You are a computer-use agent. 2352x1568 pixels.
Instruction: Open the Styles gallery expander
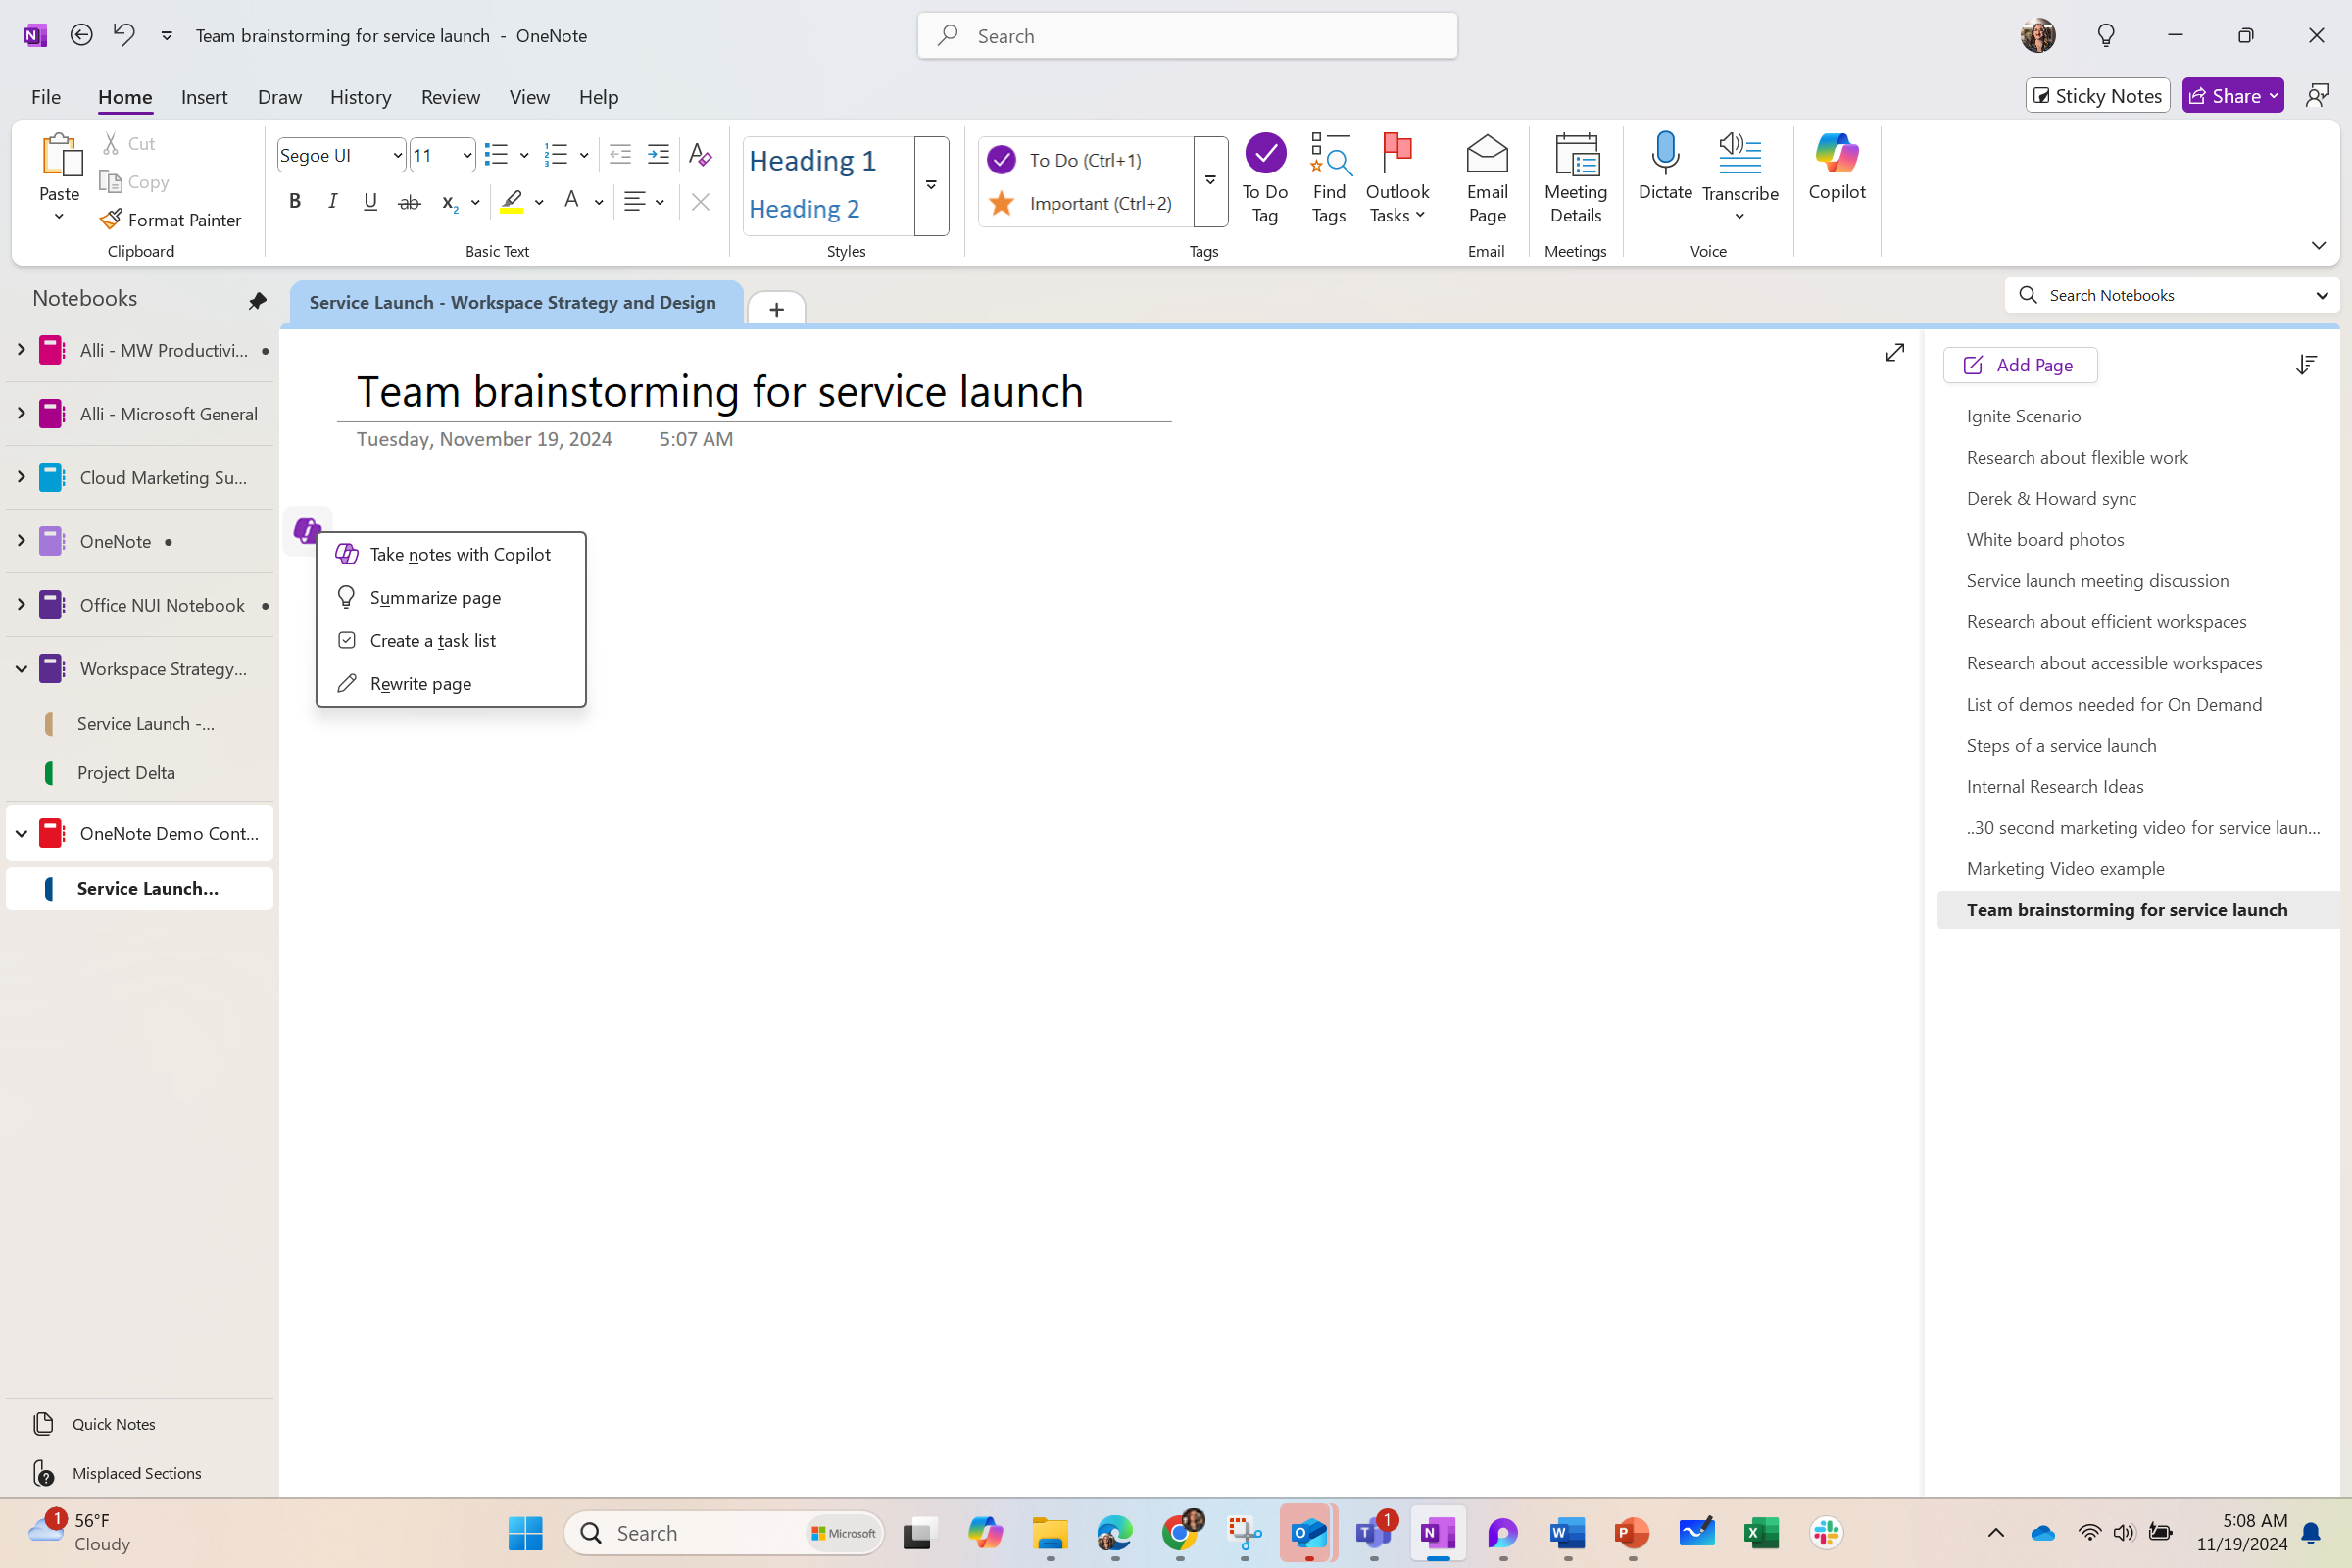click(931, 186)
